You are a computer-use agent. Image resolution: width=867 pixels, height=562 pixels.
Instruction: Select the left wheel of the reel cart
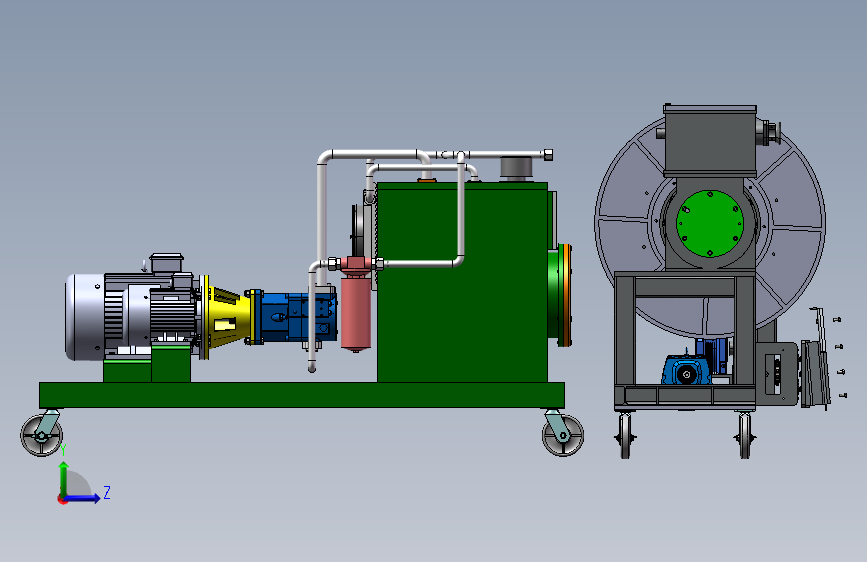pyautogui.click(x=625, y=435)
